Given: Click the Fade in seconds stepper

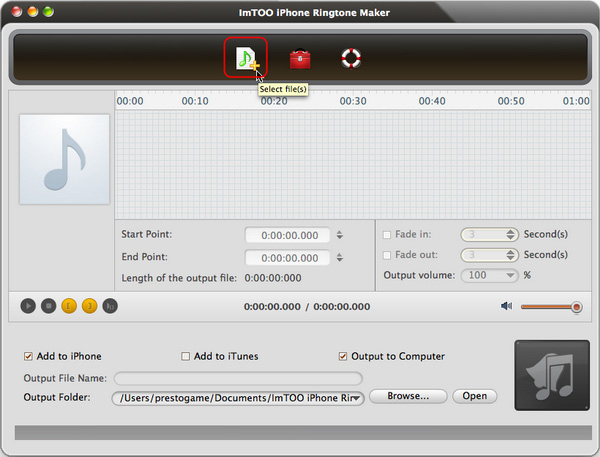Looking at the screenshot, I should coord(510,235).
